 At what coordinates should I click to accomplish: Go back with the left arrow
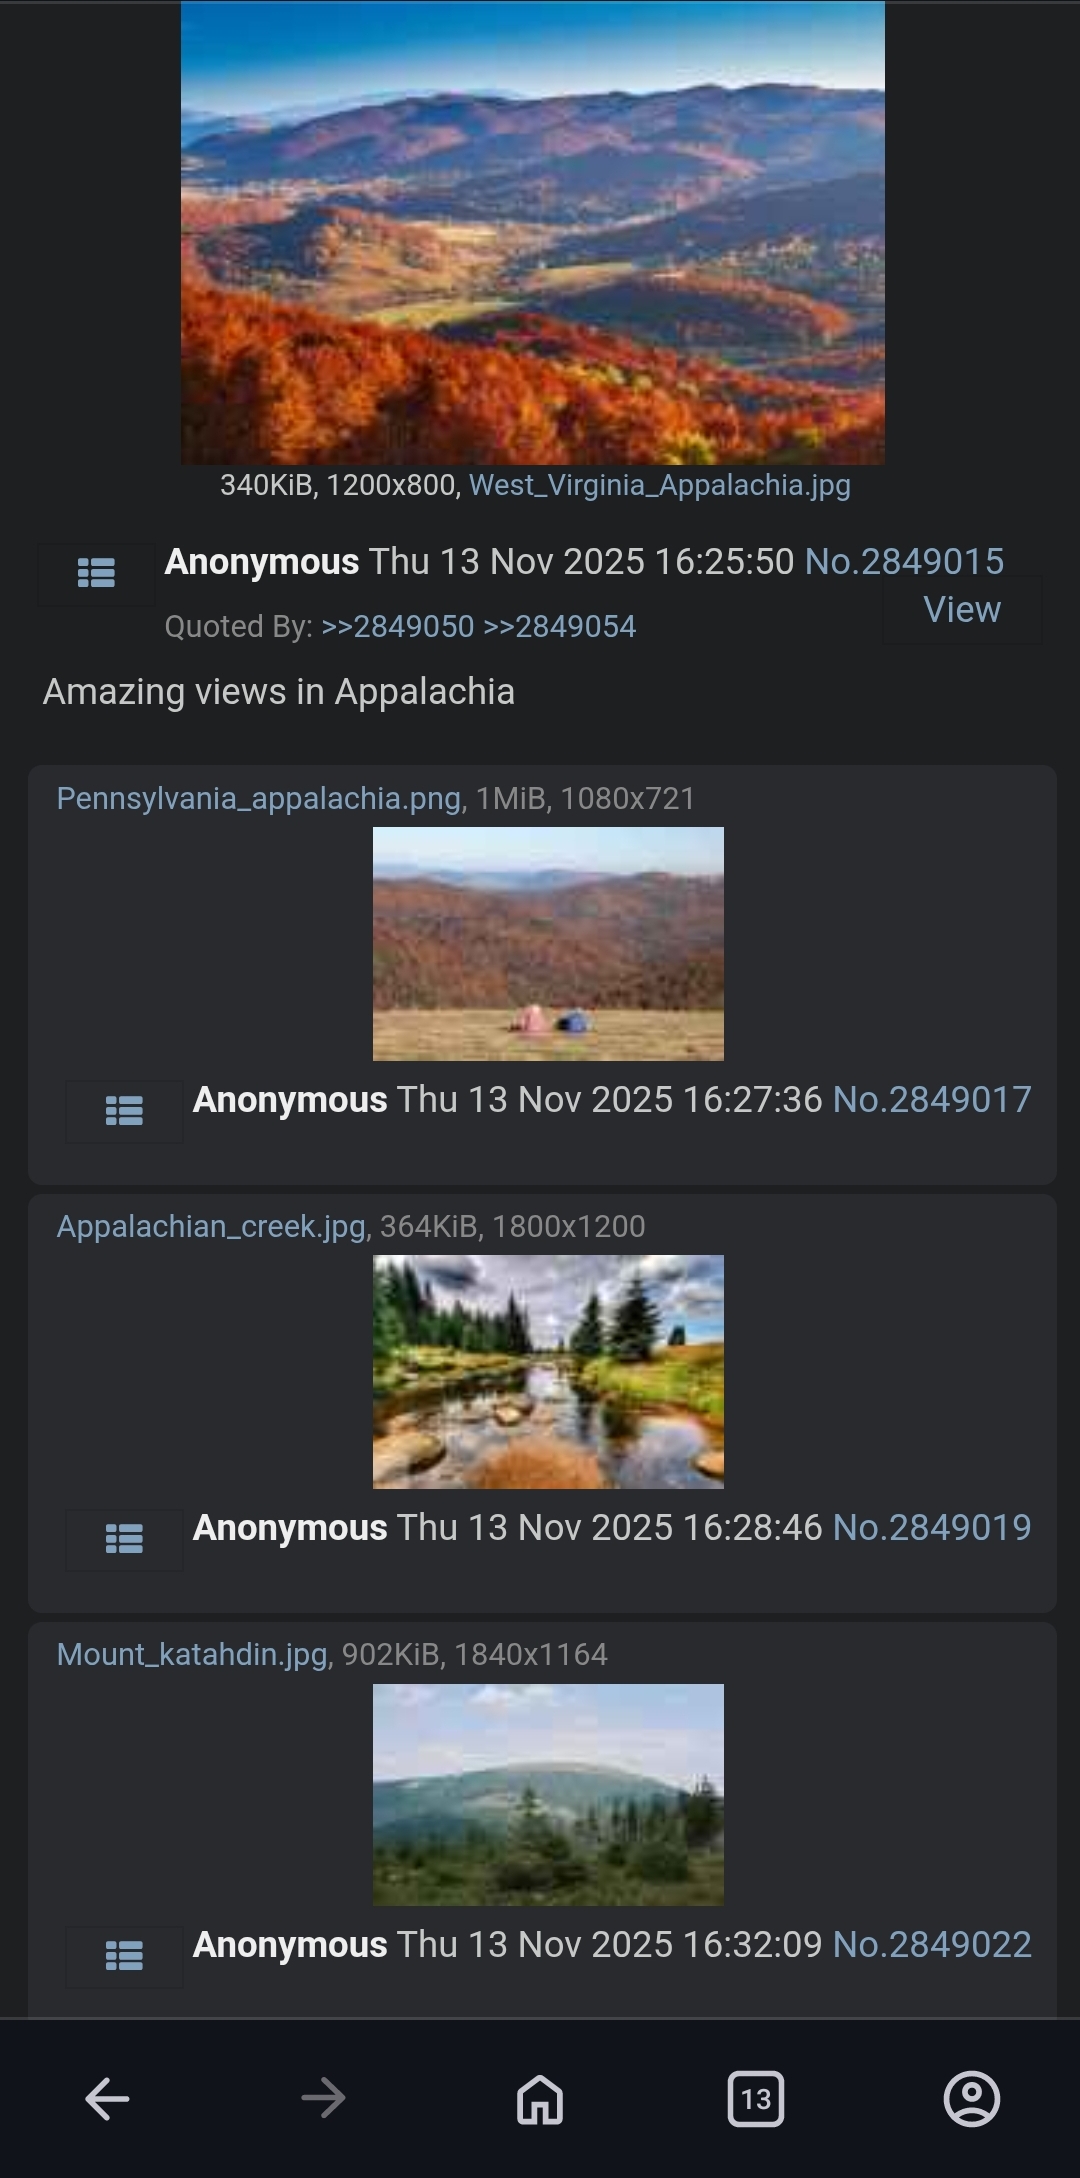(107, 2098)
